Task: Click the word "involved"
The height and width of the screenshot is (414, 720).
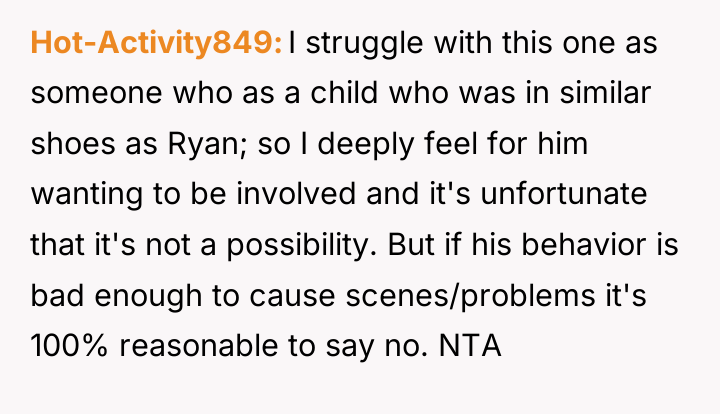Action: [x=296, y=194]
